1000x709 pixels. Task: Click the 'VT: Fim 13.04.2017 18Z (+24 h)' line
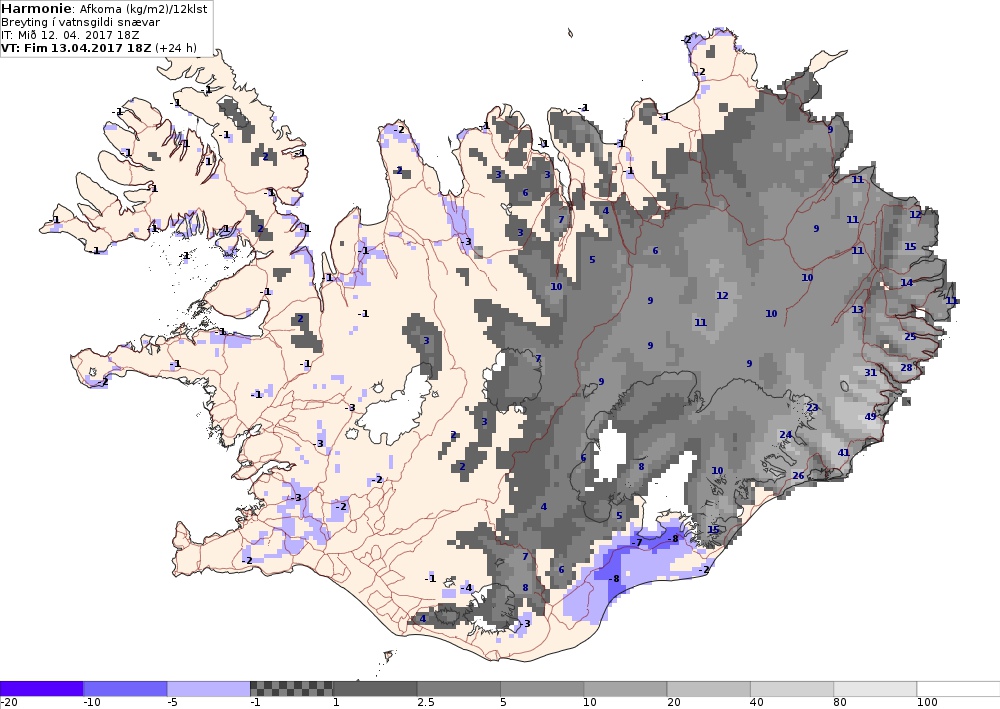pyautogui.click(x=99, y=48)
